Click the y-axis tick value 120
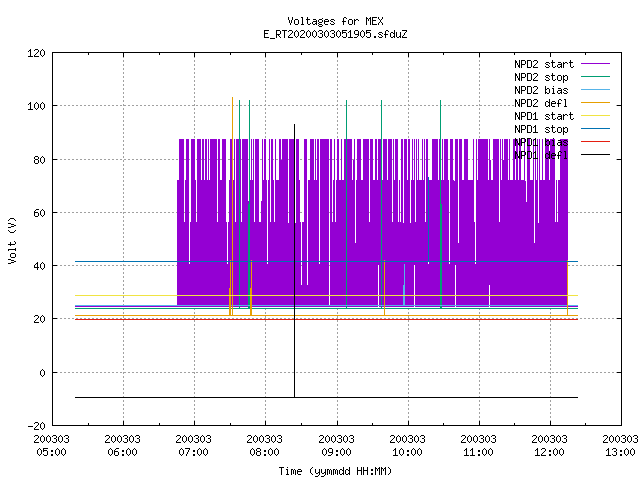The image size is (640, 480). pyautogui.click(x=36, y=53)
